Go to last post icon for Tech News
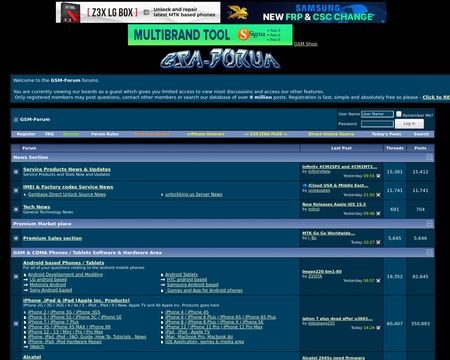This screenshot has width=450, height=360. [378, 214]
